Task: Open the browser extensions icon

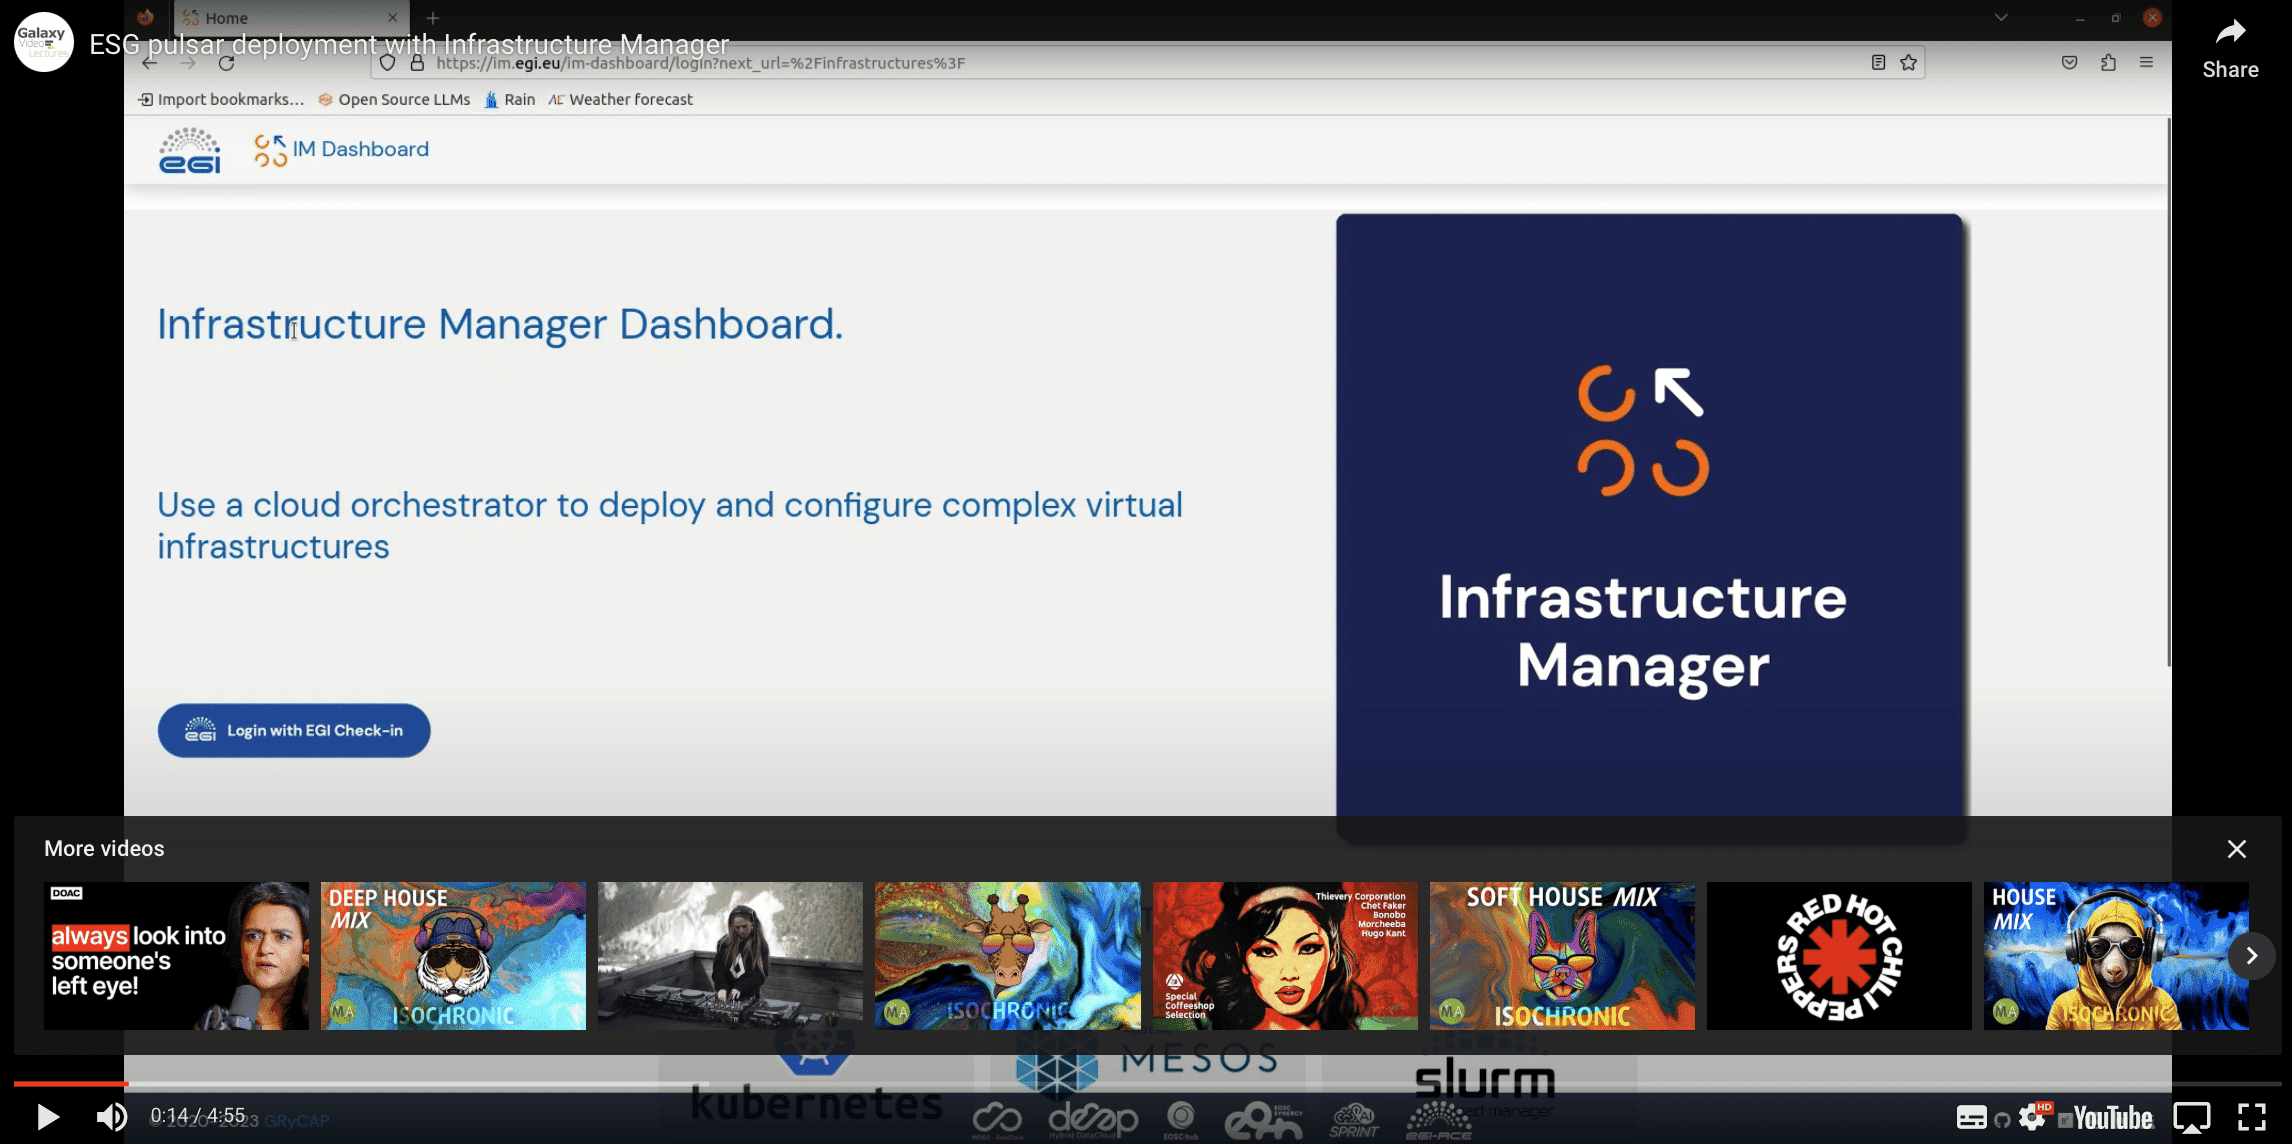Action: (2108, 63)
